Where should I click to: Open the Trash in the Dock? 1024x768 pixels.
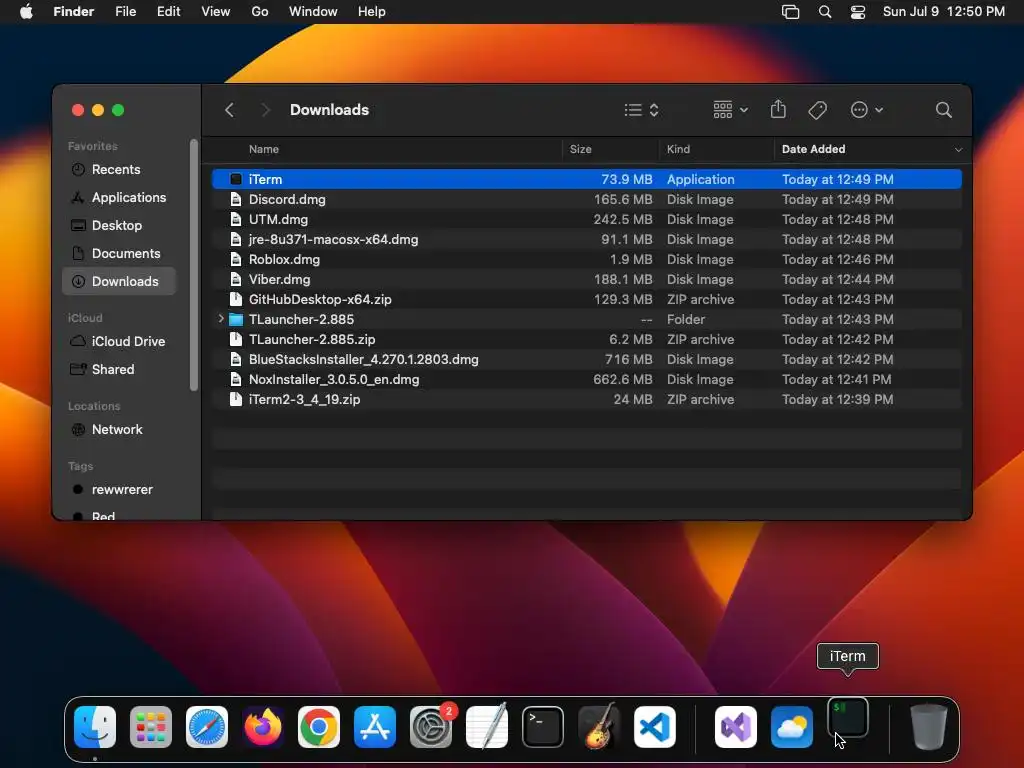tap(929, 727)
